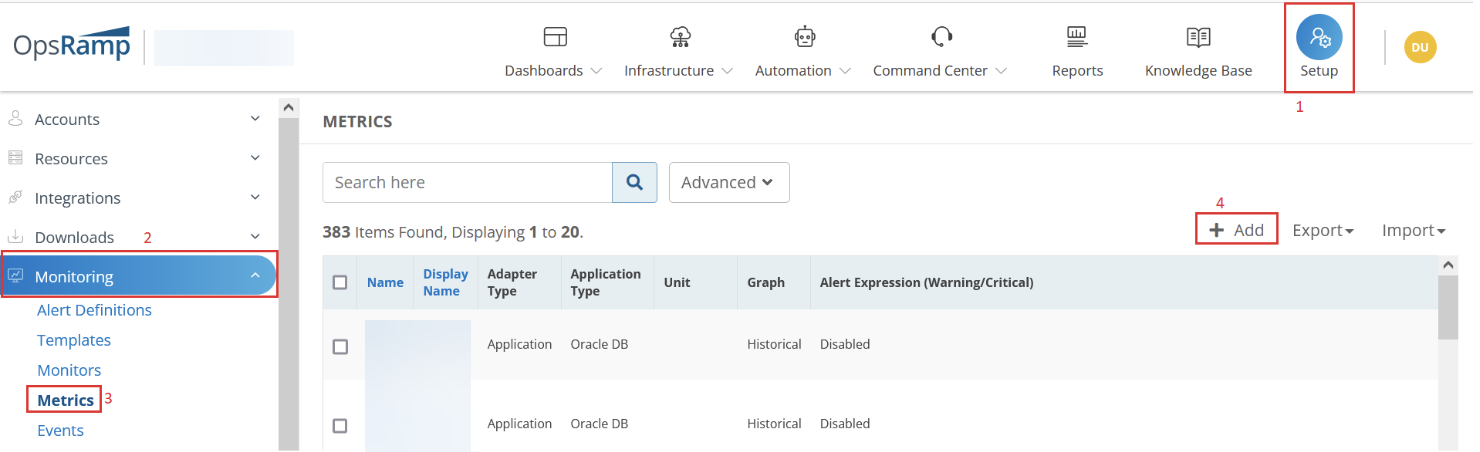
Task: Click the Add metric button
Action: click(x=1237, y=230)
